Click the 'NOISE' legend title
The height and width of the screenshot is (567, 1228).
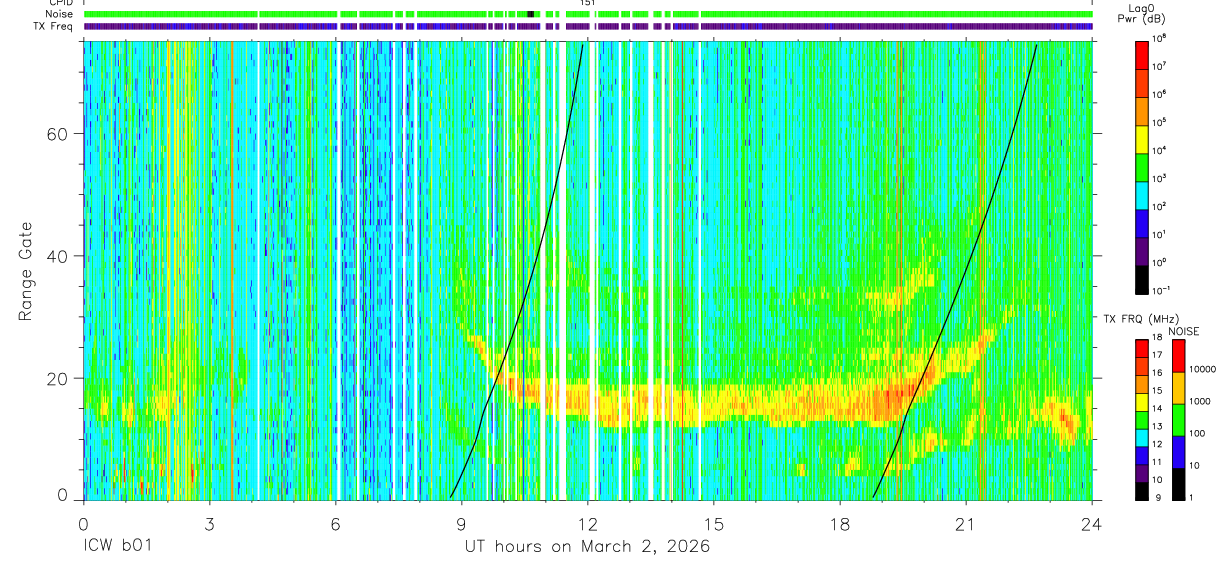click(1184, 331)
